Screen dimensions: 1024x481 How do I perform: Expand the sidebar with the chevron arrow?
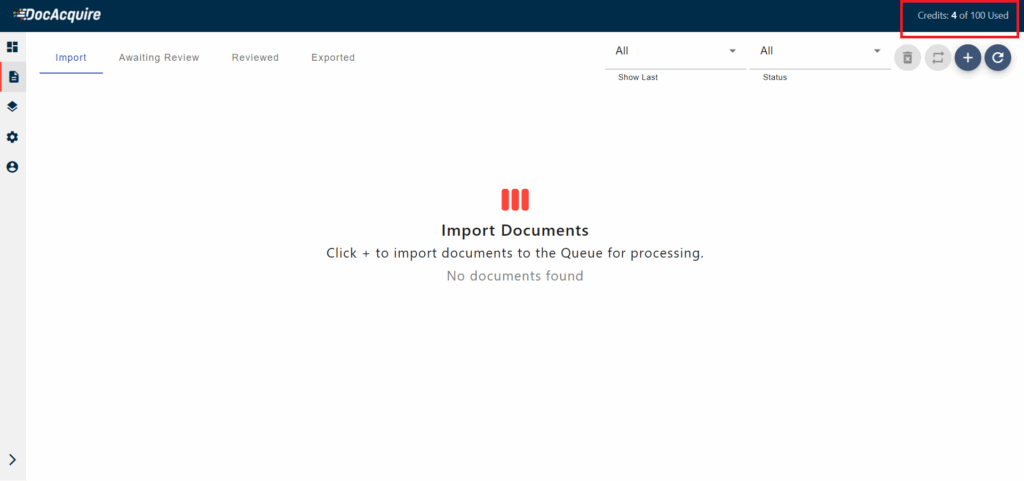(x=12, y=460)
